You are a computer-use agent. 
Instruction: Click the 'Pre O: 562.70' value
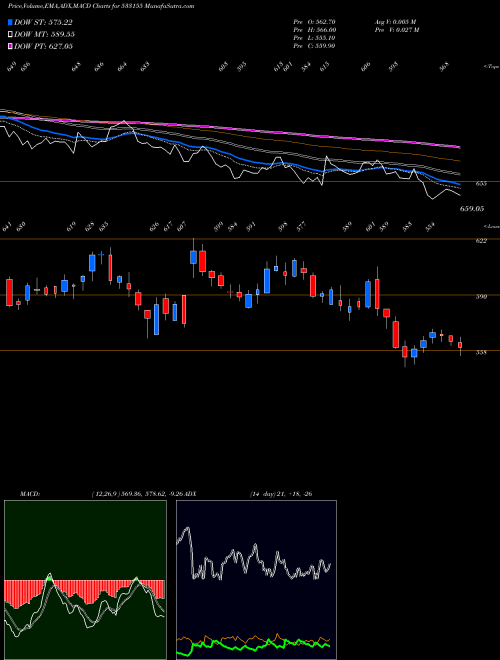314,22
